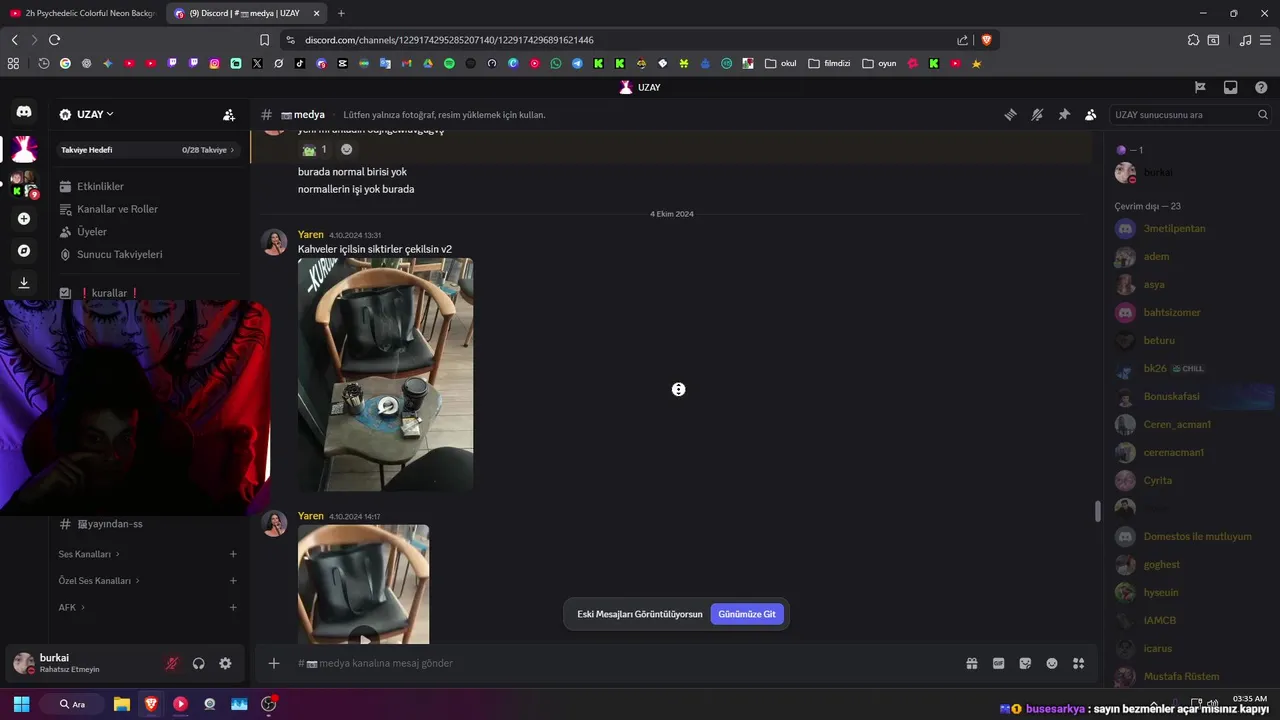
Task: Open pinned messages pin icon
Action: click(1064, 114)
